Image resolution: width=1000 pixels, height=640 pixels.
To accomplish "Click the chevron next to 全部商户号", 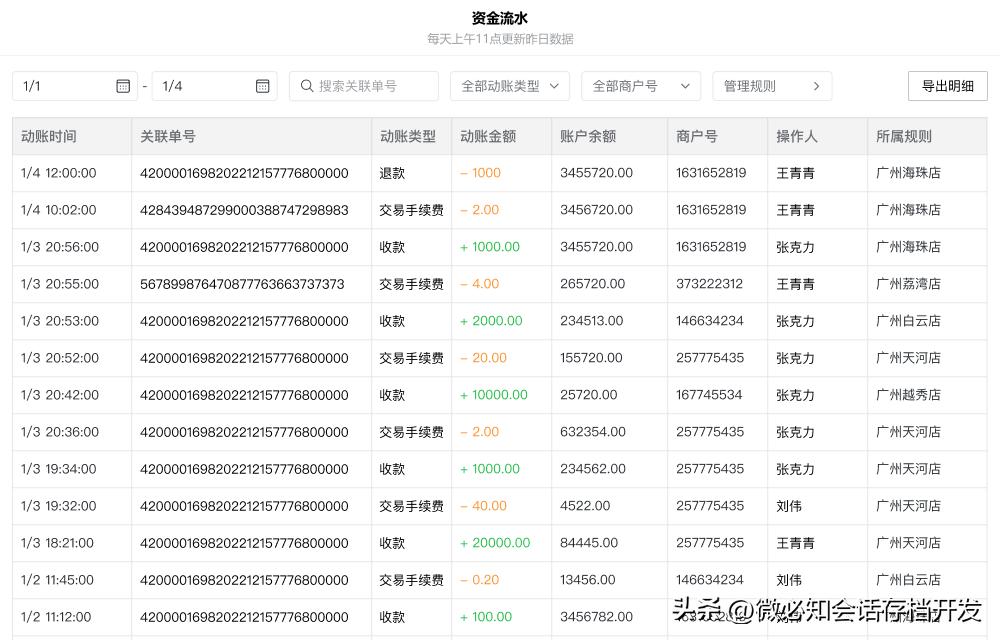I will point(685,86).
